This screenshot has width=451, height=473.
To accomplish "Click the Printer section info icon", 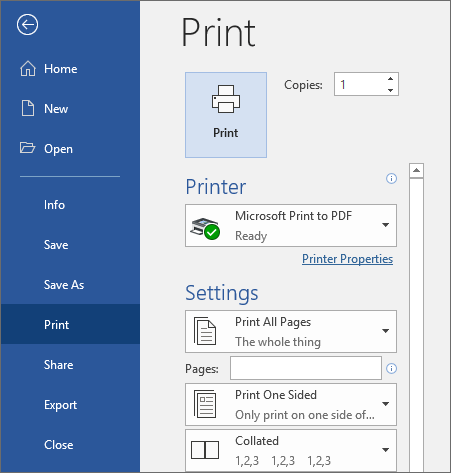I will (391, 178).
